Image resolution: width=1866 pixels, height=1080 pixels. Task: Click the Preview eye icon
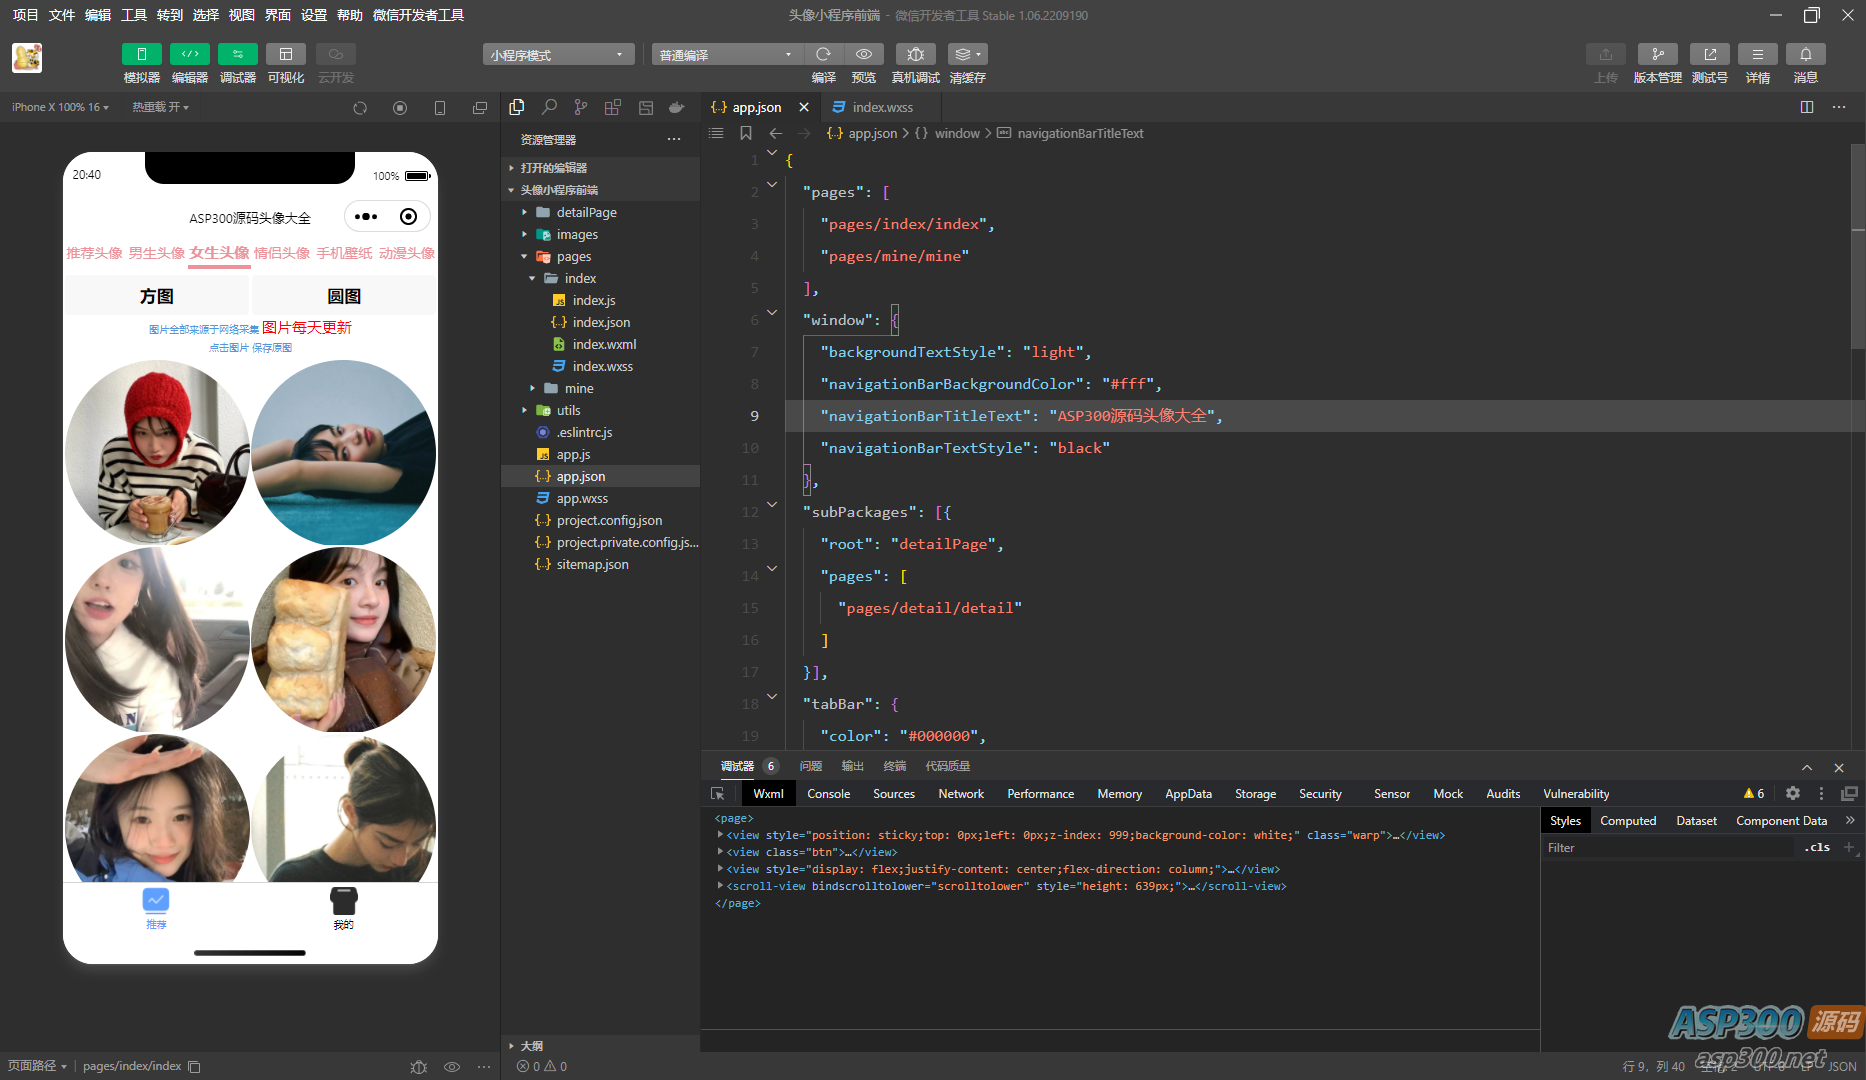coord(863,55)
